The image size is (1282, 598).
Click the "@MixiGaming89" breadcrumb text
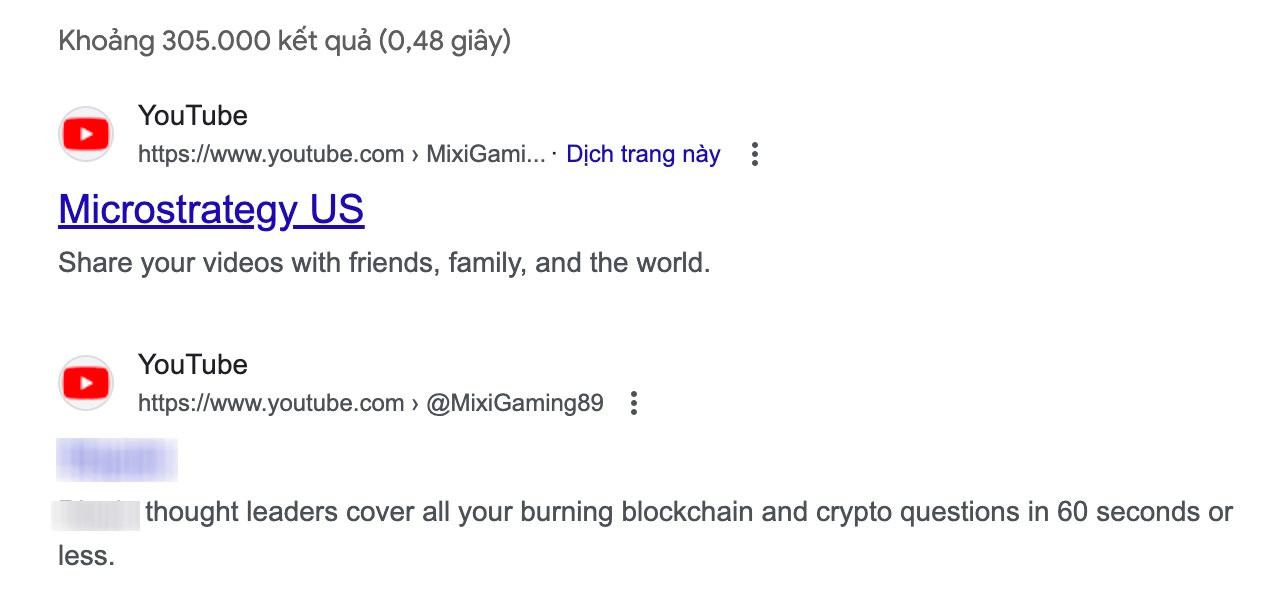pyautogui.click(x=515, y=403)
